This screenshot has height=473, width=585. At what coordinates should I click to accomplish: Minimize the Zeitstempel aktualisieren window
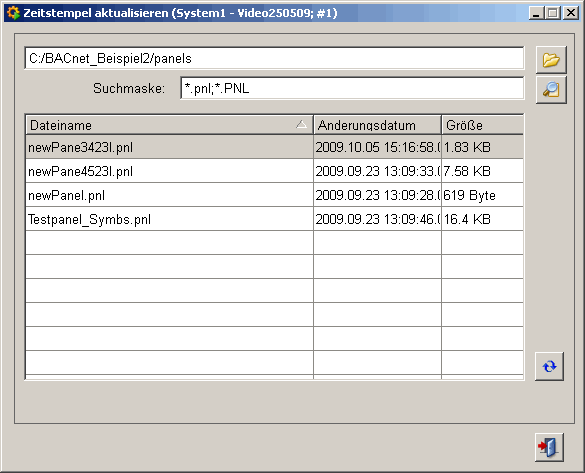coord(536,13)
